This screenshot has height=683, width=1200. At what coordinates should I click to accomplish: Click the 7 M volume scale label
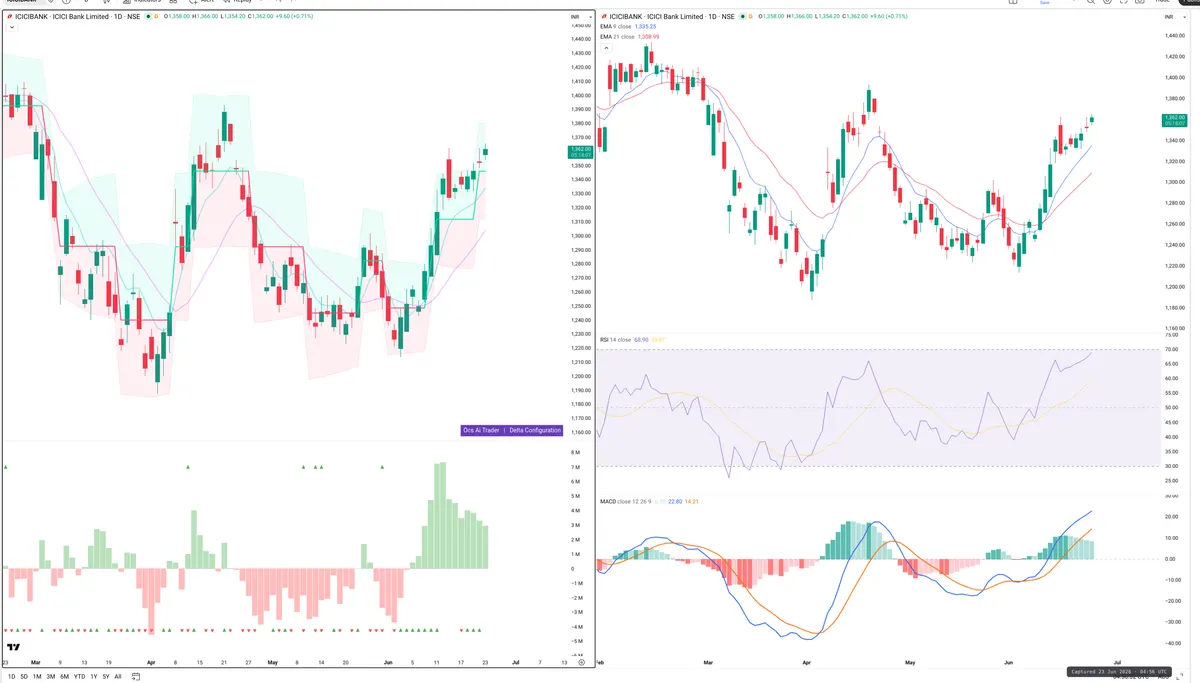(x=577, y=467)
